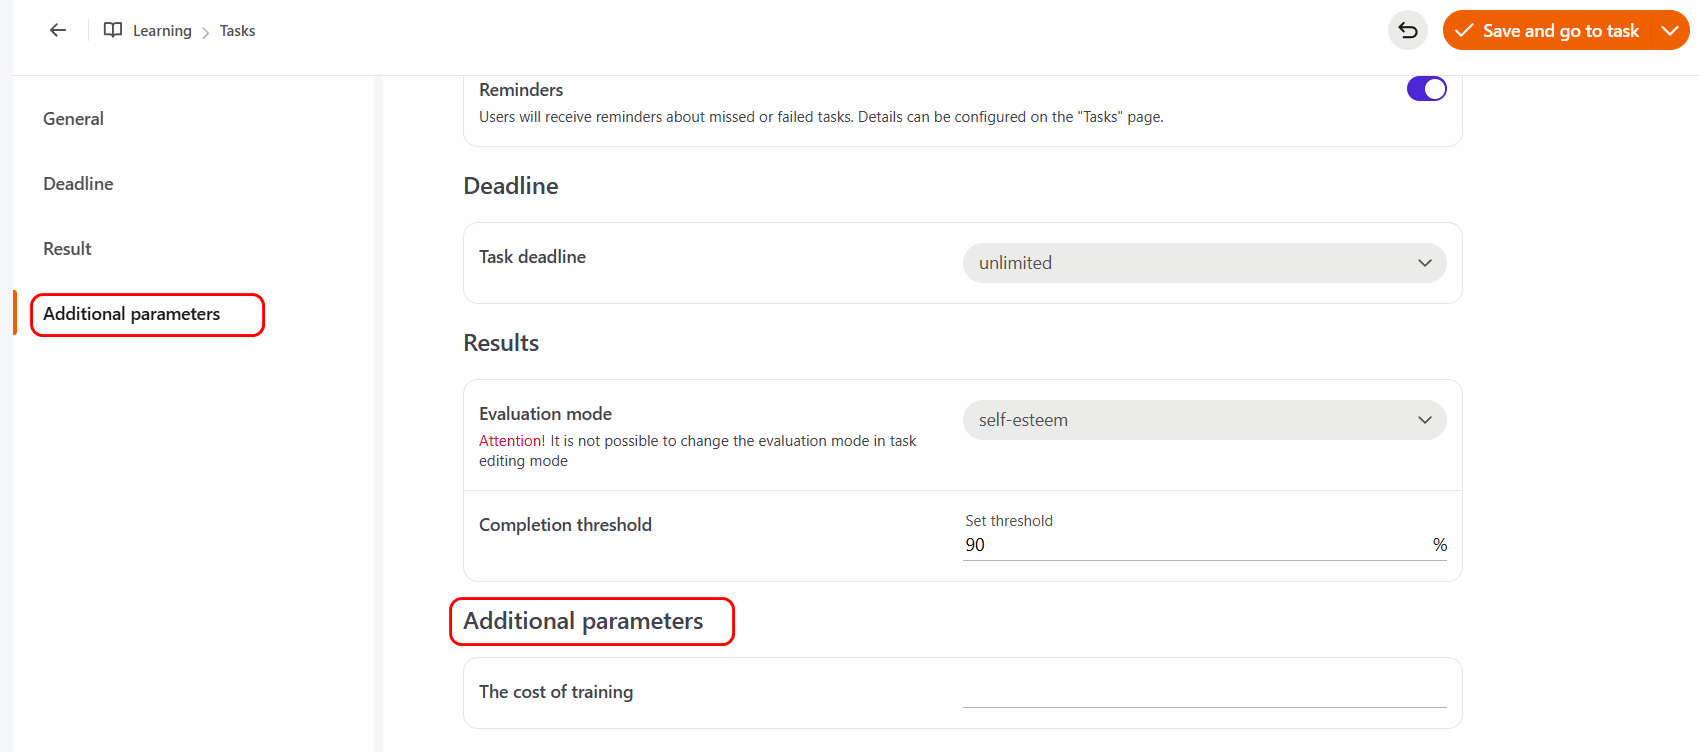Select Additional parameters in the sidebar

132,314
